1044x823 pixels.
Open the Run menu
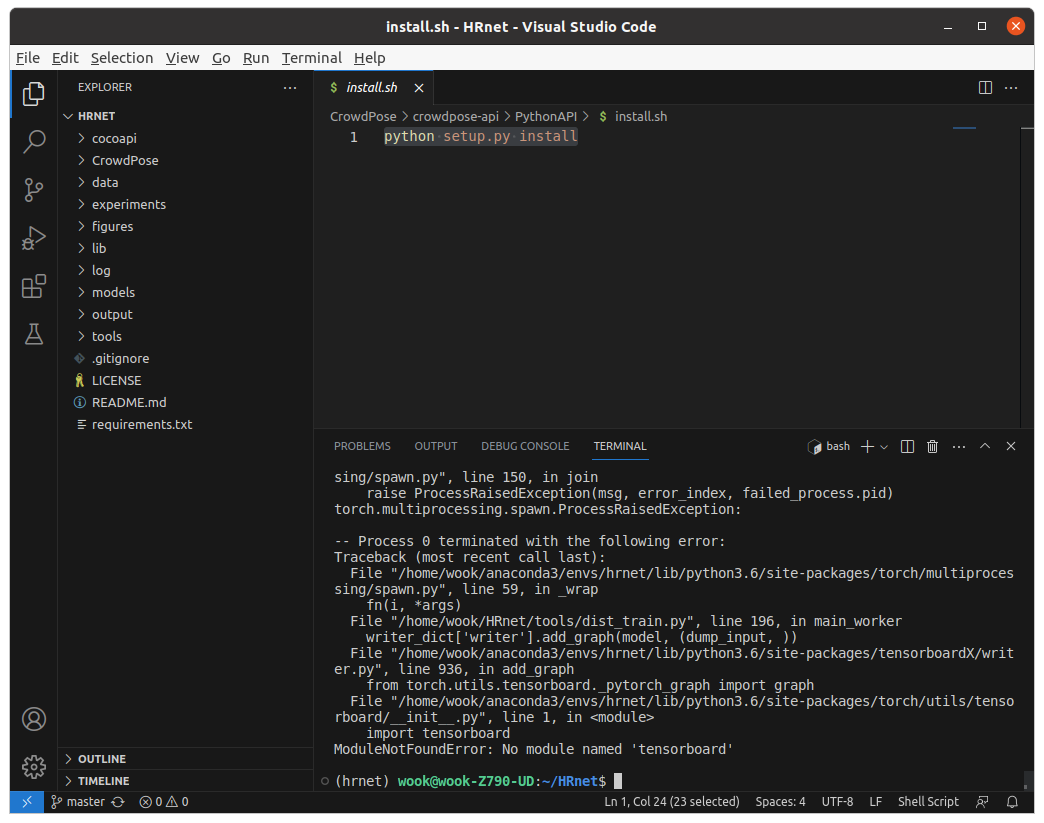coord(256,58)
